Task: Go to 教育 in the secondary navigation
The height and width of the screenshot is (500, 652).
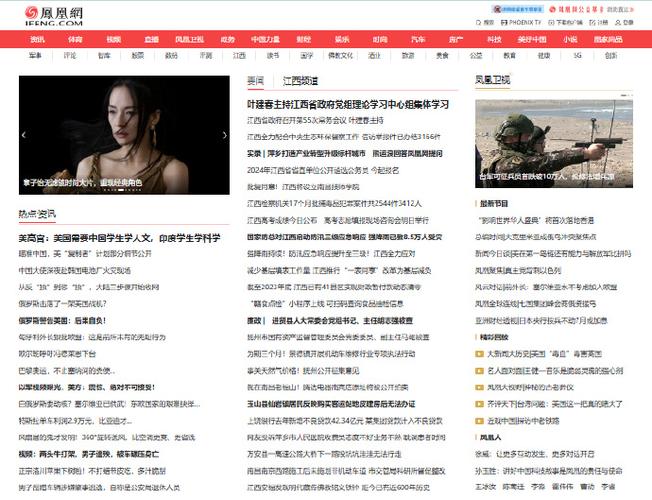Action: coord(510,55)
